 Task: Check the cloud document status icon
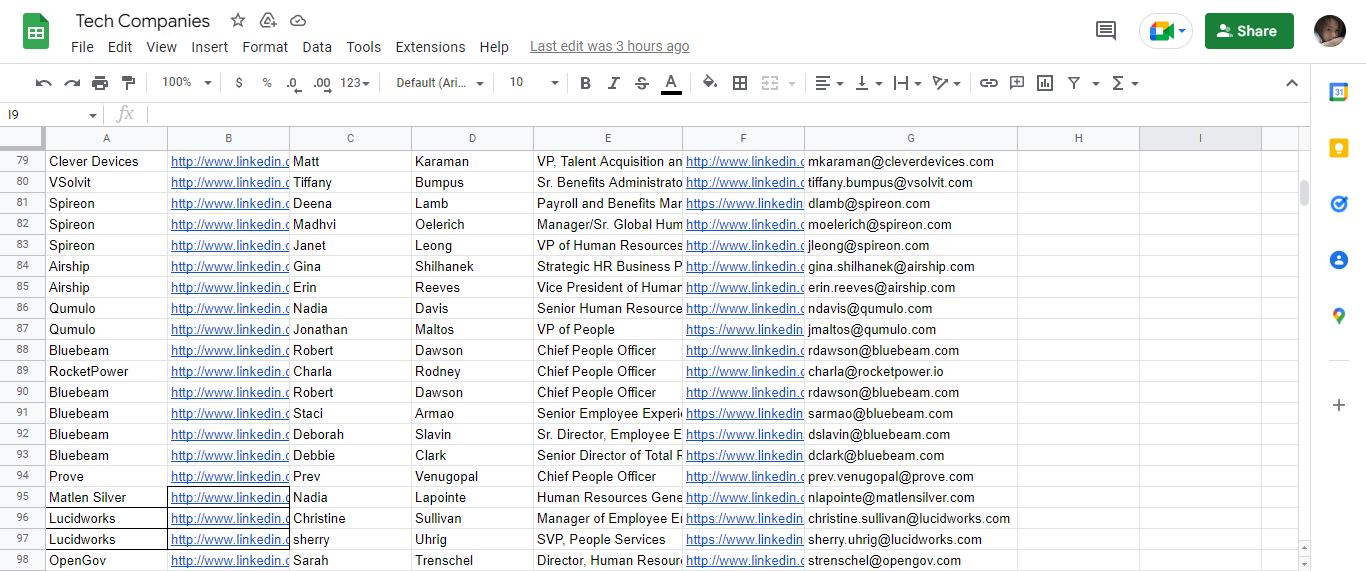point(298,20)
